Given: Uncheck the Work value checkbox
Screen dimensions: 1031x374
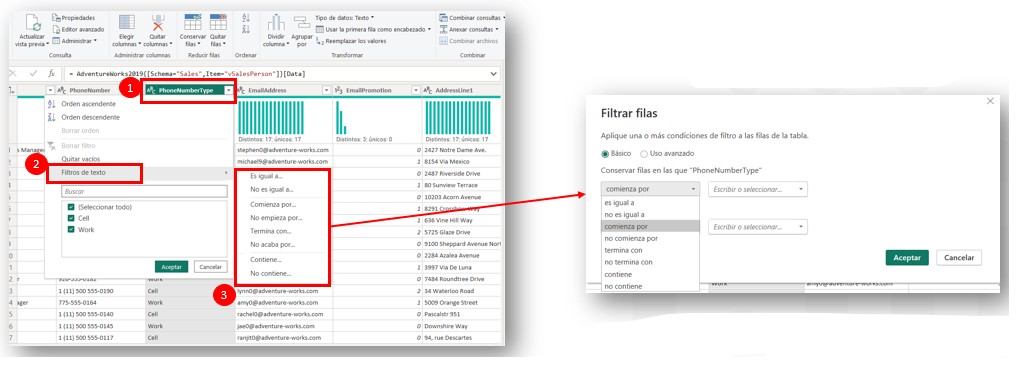Looking at the screenshot, I should point(71,229).
